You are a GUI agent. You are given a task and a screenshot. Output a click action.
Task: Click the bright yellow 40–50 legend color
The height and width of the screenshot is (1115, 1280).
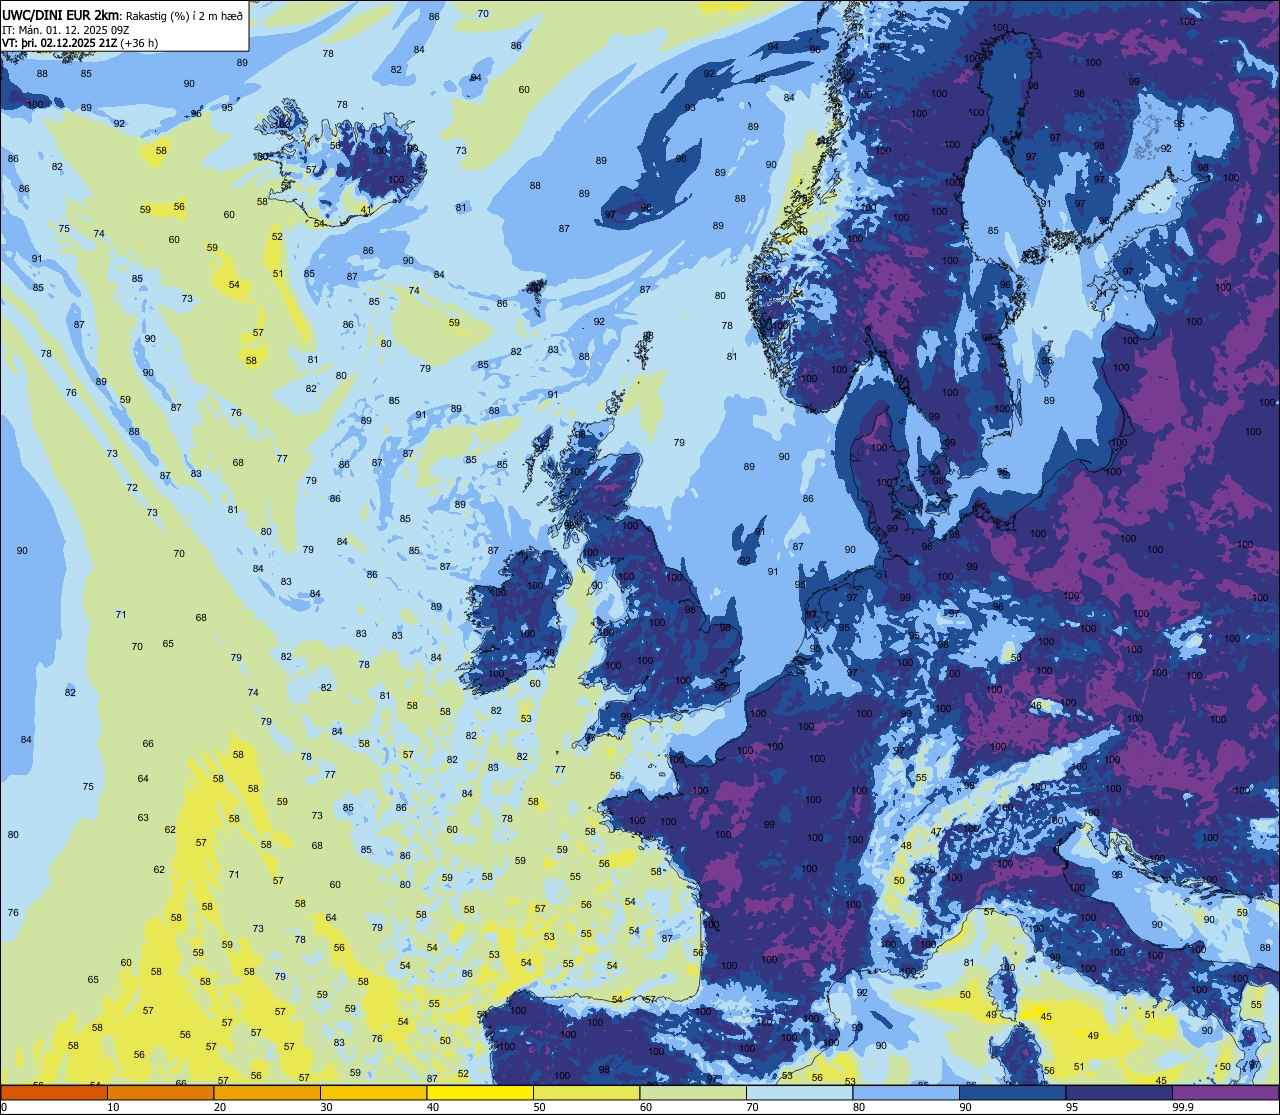coord(480,1092)
